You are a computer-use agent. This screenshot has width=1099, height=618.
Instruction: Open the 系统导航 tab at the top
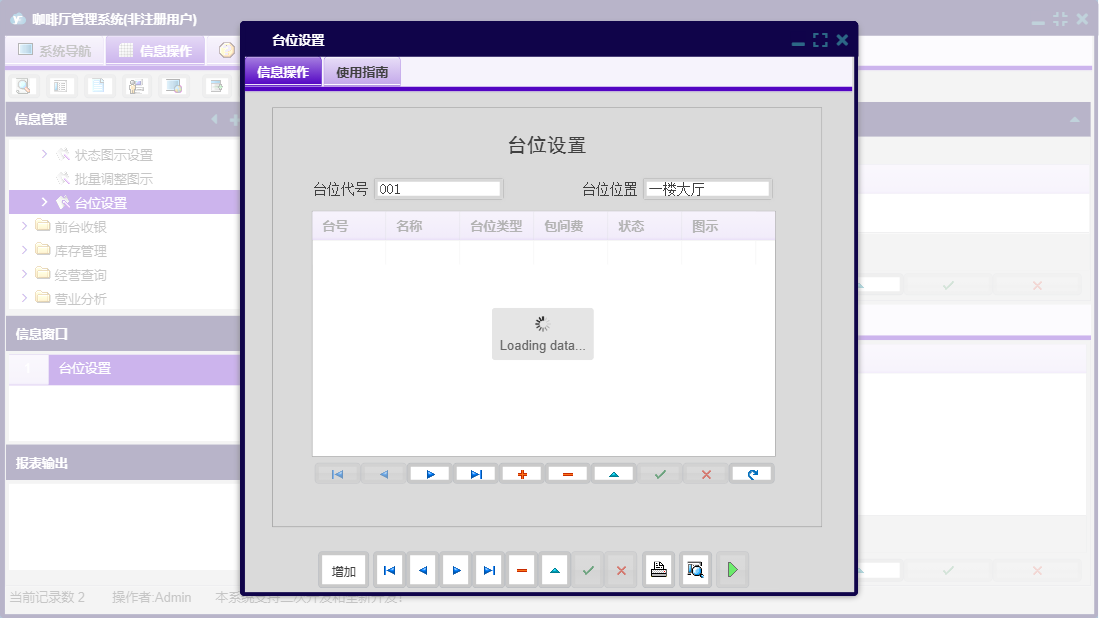(55, 50)
